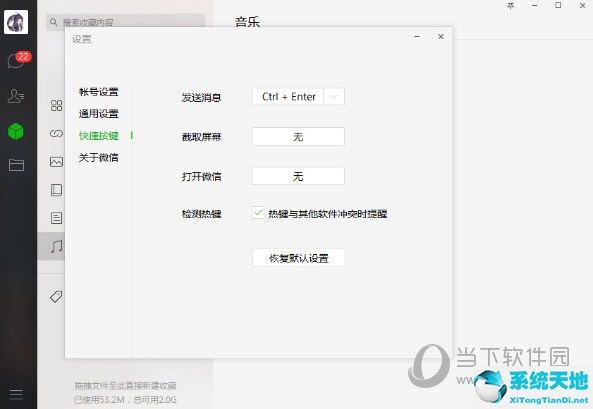Maximize the main WeChat window
The height and width of the screenshot is (409, 593).
point(558,5)
